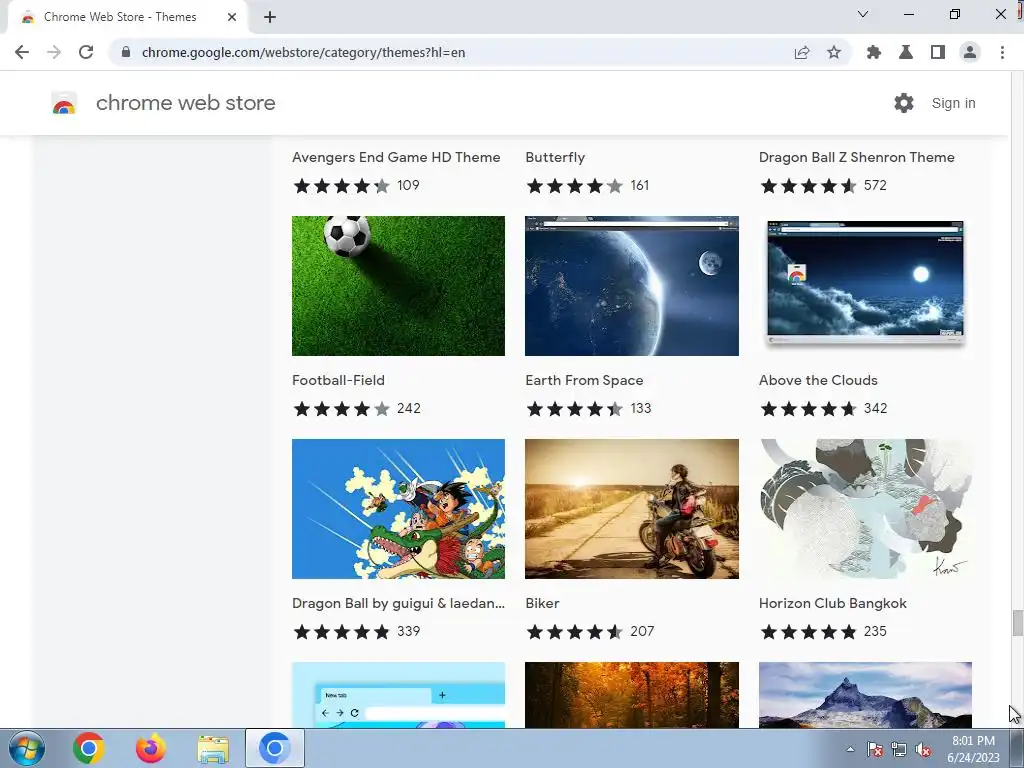Open the volume speaker tray icon
Viewport: 1024px width, 768px height.
923,749
